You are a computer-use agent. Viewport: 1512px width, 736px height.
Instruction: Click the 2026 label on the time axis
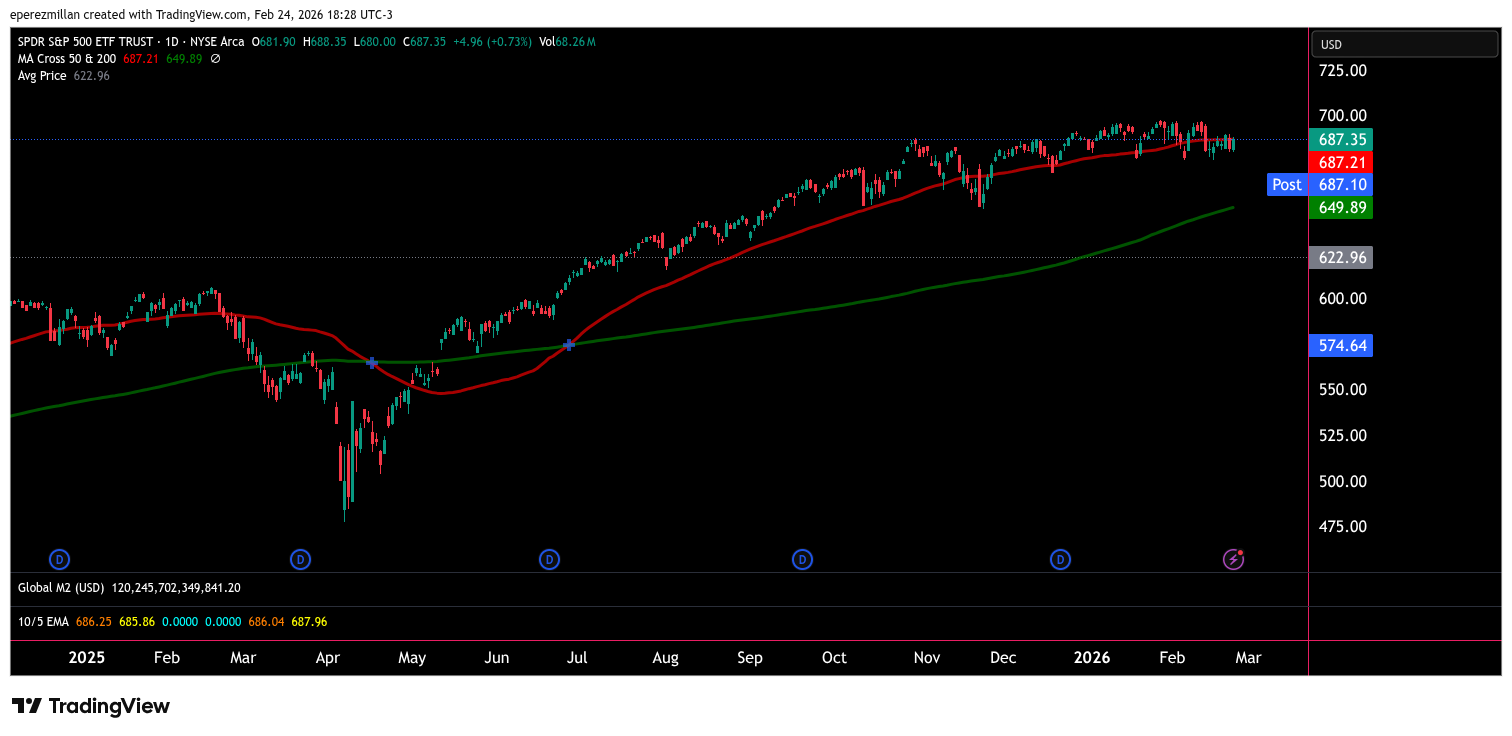pos(1091,658)
